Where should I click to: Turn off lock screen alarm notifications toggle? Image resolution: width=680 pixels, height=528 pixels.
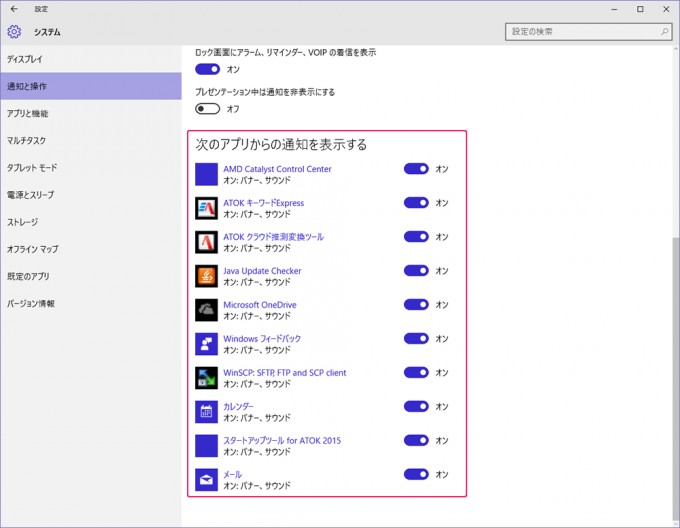click(207, 69)
